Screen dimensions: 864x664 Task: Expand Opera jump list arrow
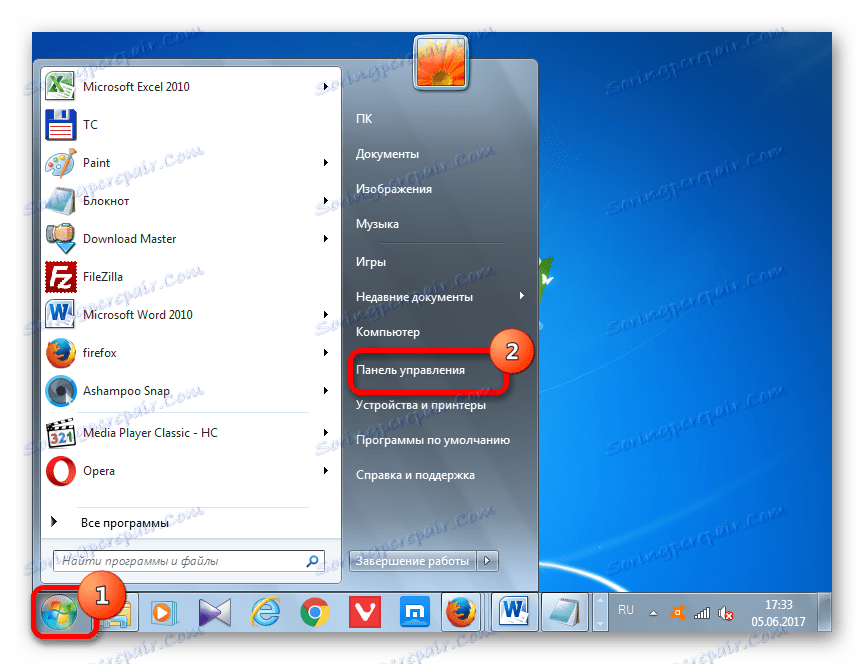(x=326, y=471)
